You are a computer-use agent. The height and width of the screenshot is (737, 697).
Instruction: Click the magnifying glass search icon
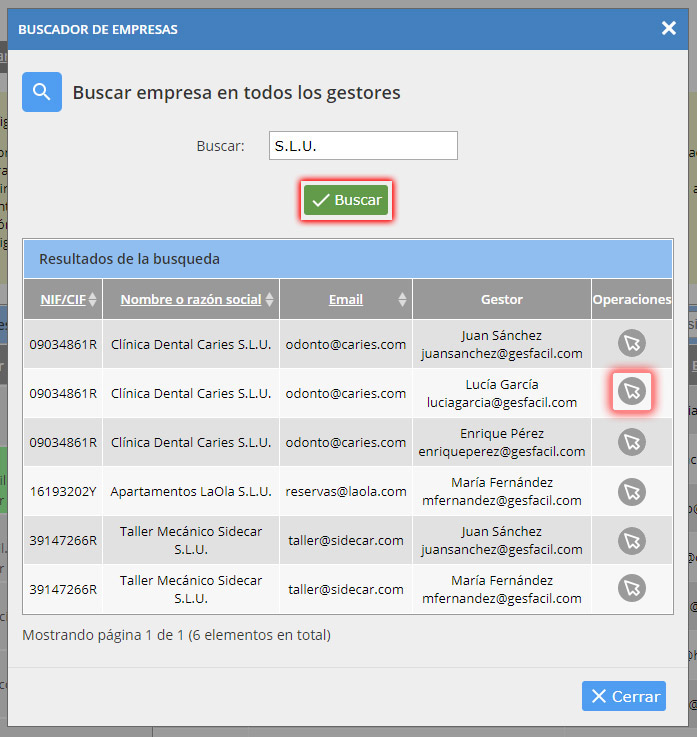click(42, 92)
